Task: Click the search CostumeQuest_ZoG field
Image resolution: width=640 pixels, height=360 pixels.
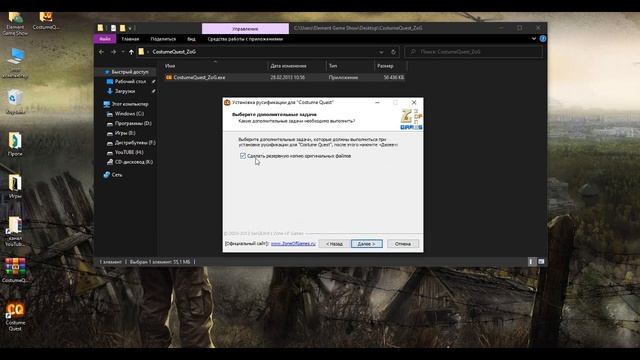Action: (x=473, y=52)
